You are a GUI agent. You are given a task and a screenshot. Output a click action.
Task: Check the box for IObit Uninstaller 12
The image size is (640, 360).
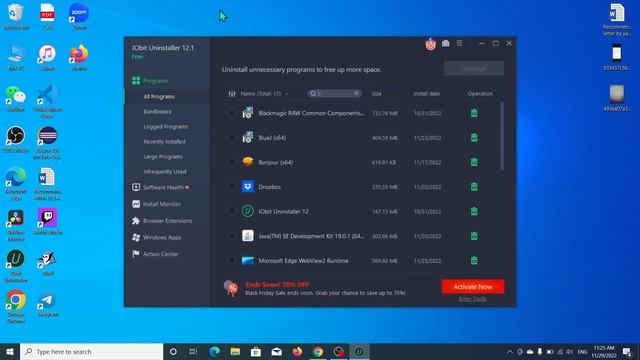(232, 211)
